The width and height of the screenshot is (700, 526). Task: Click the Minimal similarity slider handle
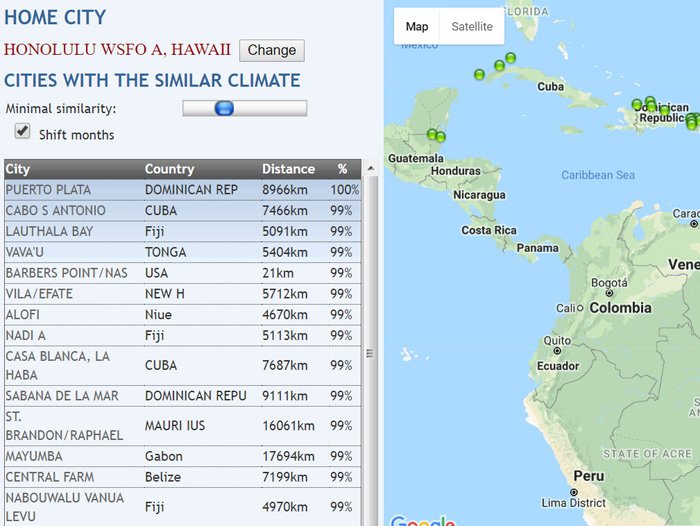pos(224,108)
